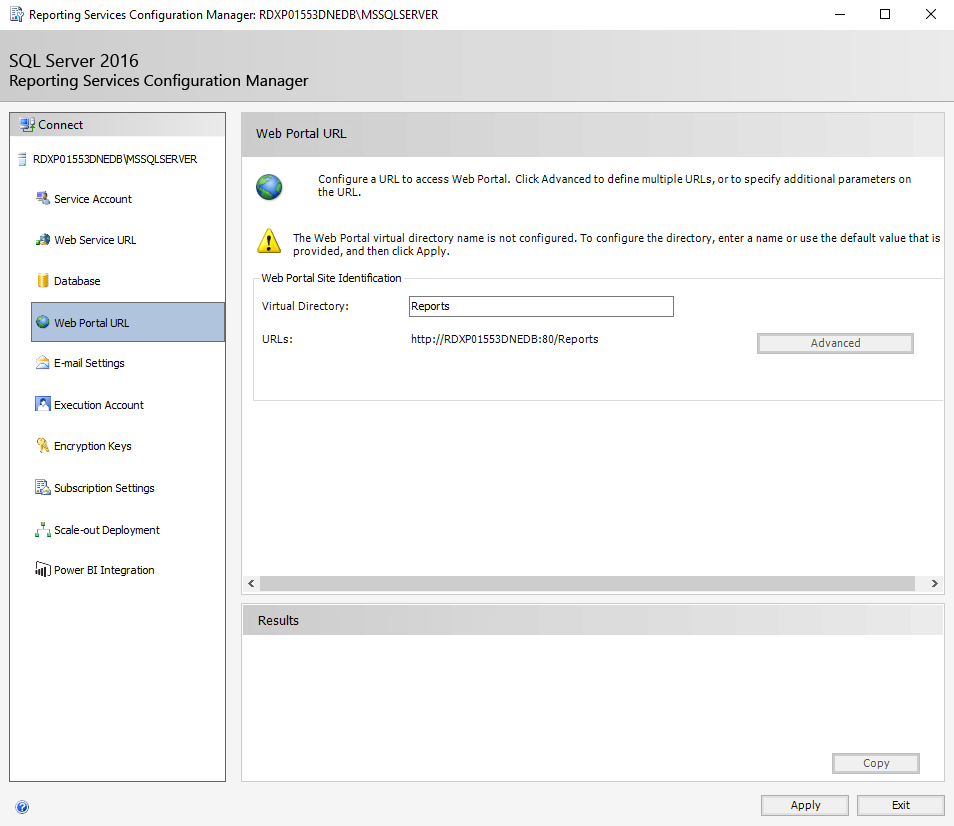Open the Execution Account page
This screenshot has width=954, height=826.
pyautogui.click(x=99, y=405)
